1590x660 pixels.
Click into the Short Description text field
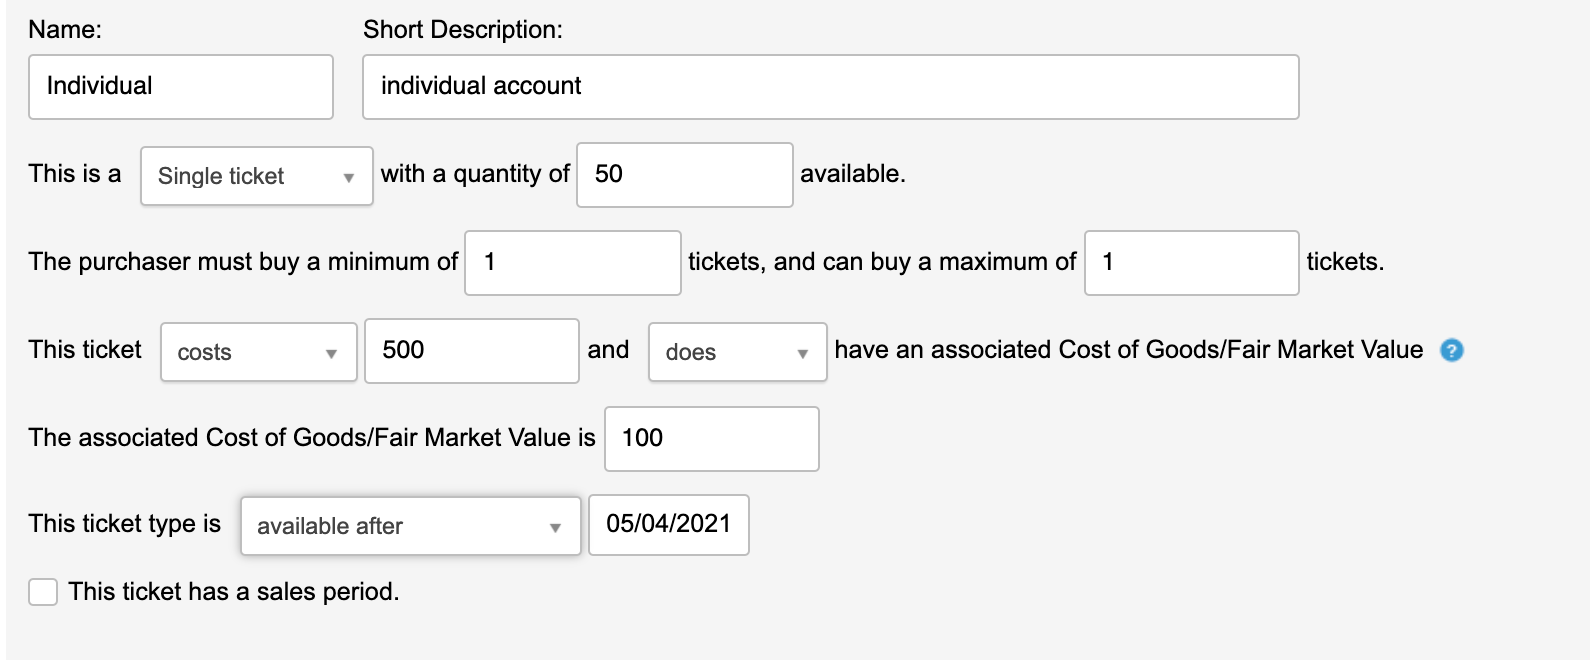830,87
